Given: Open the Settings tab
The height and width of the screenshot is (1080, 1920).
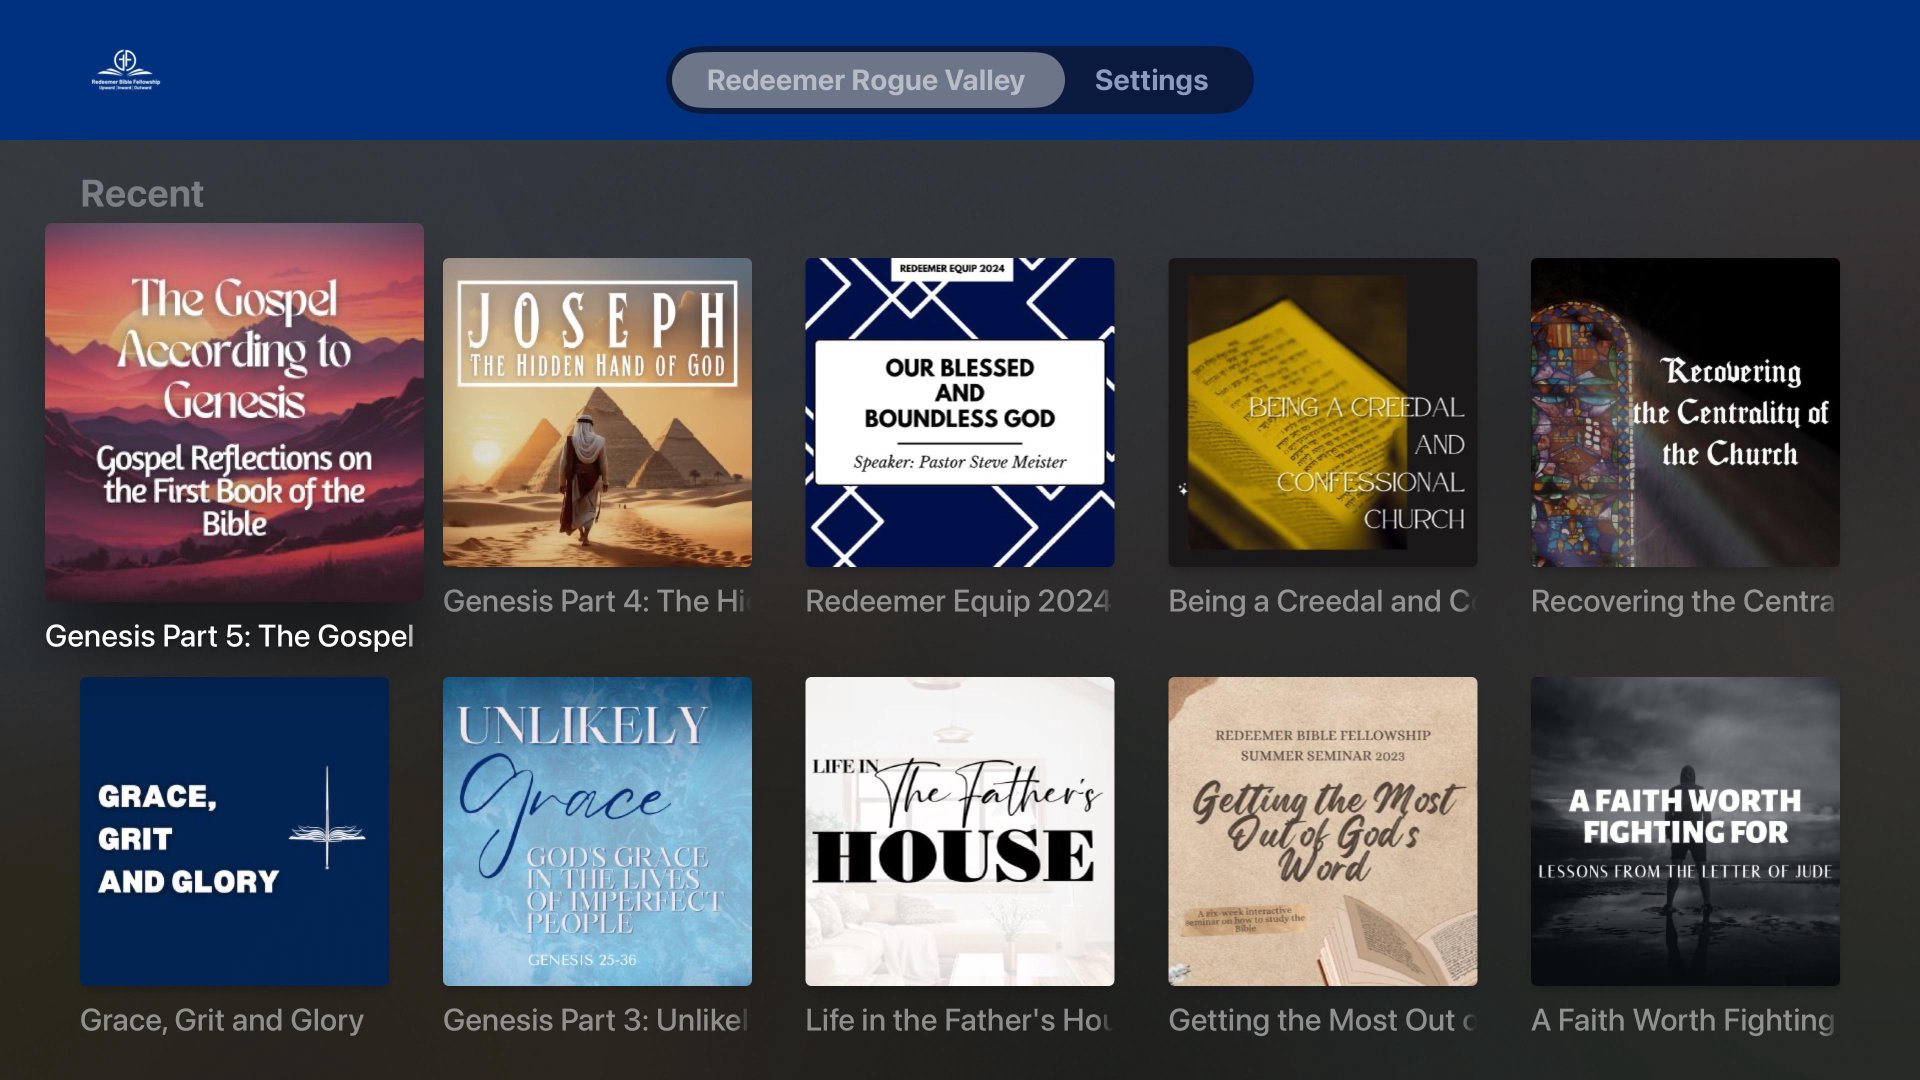Looking at the screenshot, I should [x=1151, y=80].
